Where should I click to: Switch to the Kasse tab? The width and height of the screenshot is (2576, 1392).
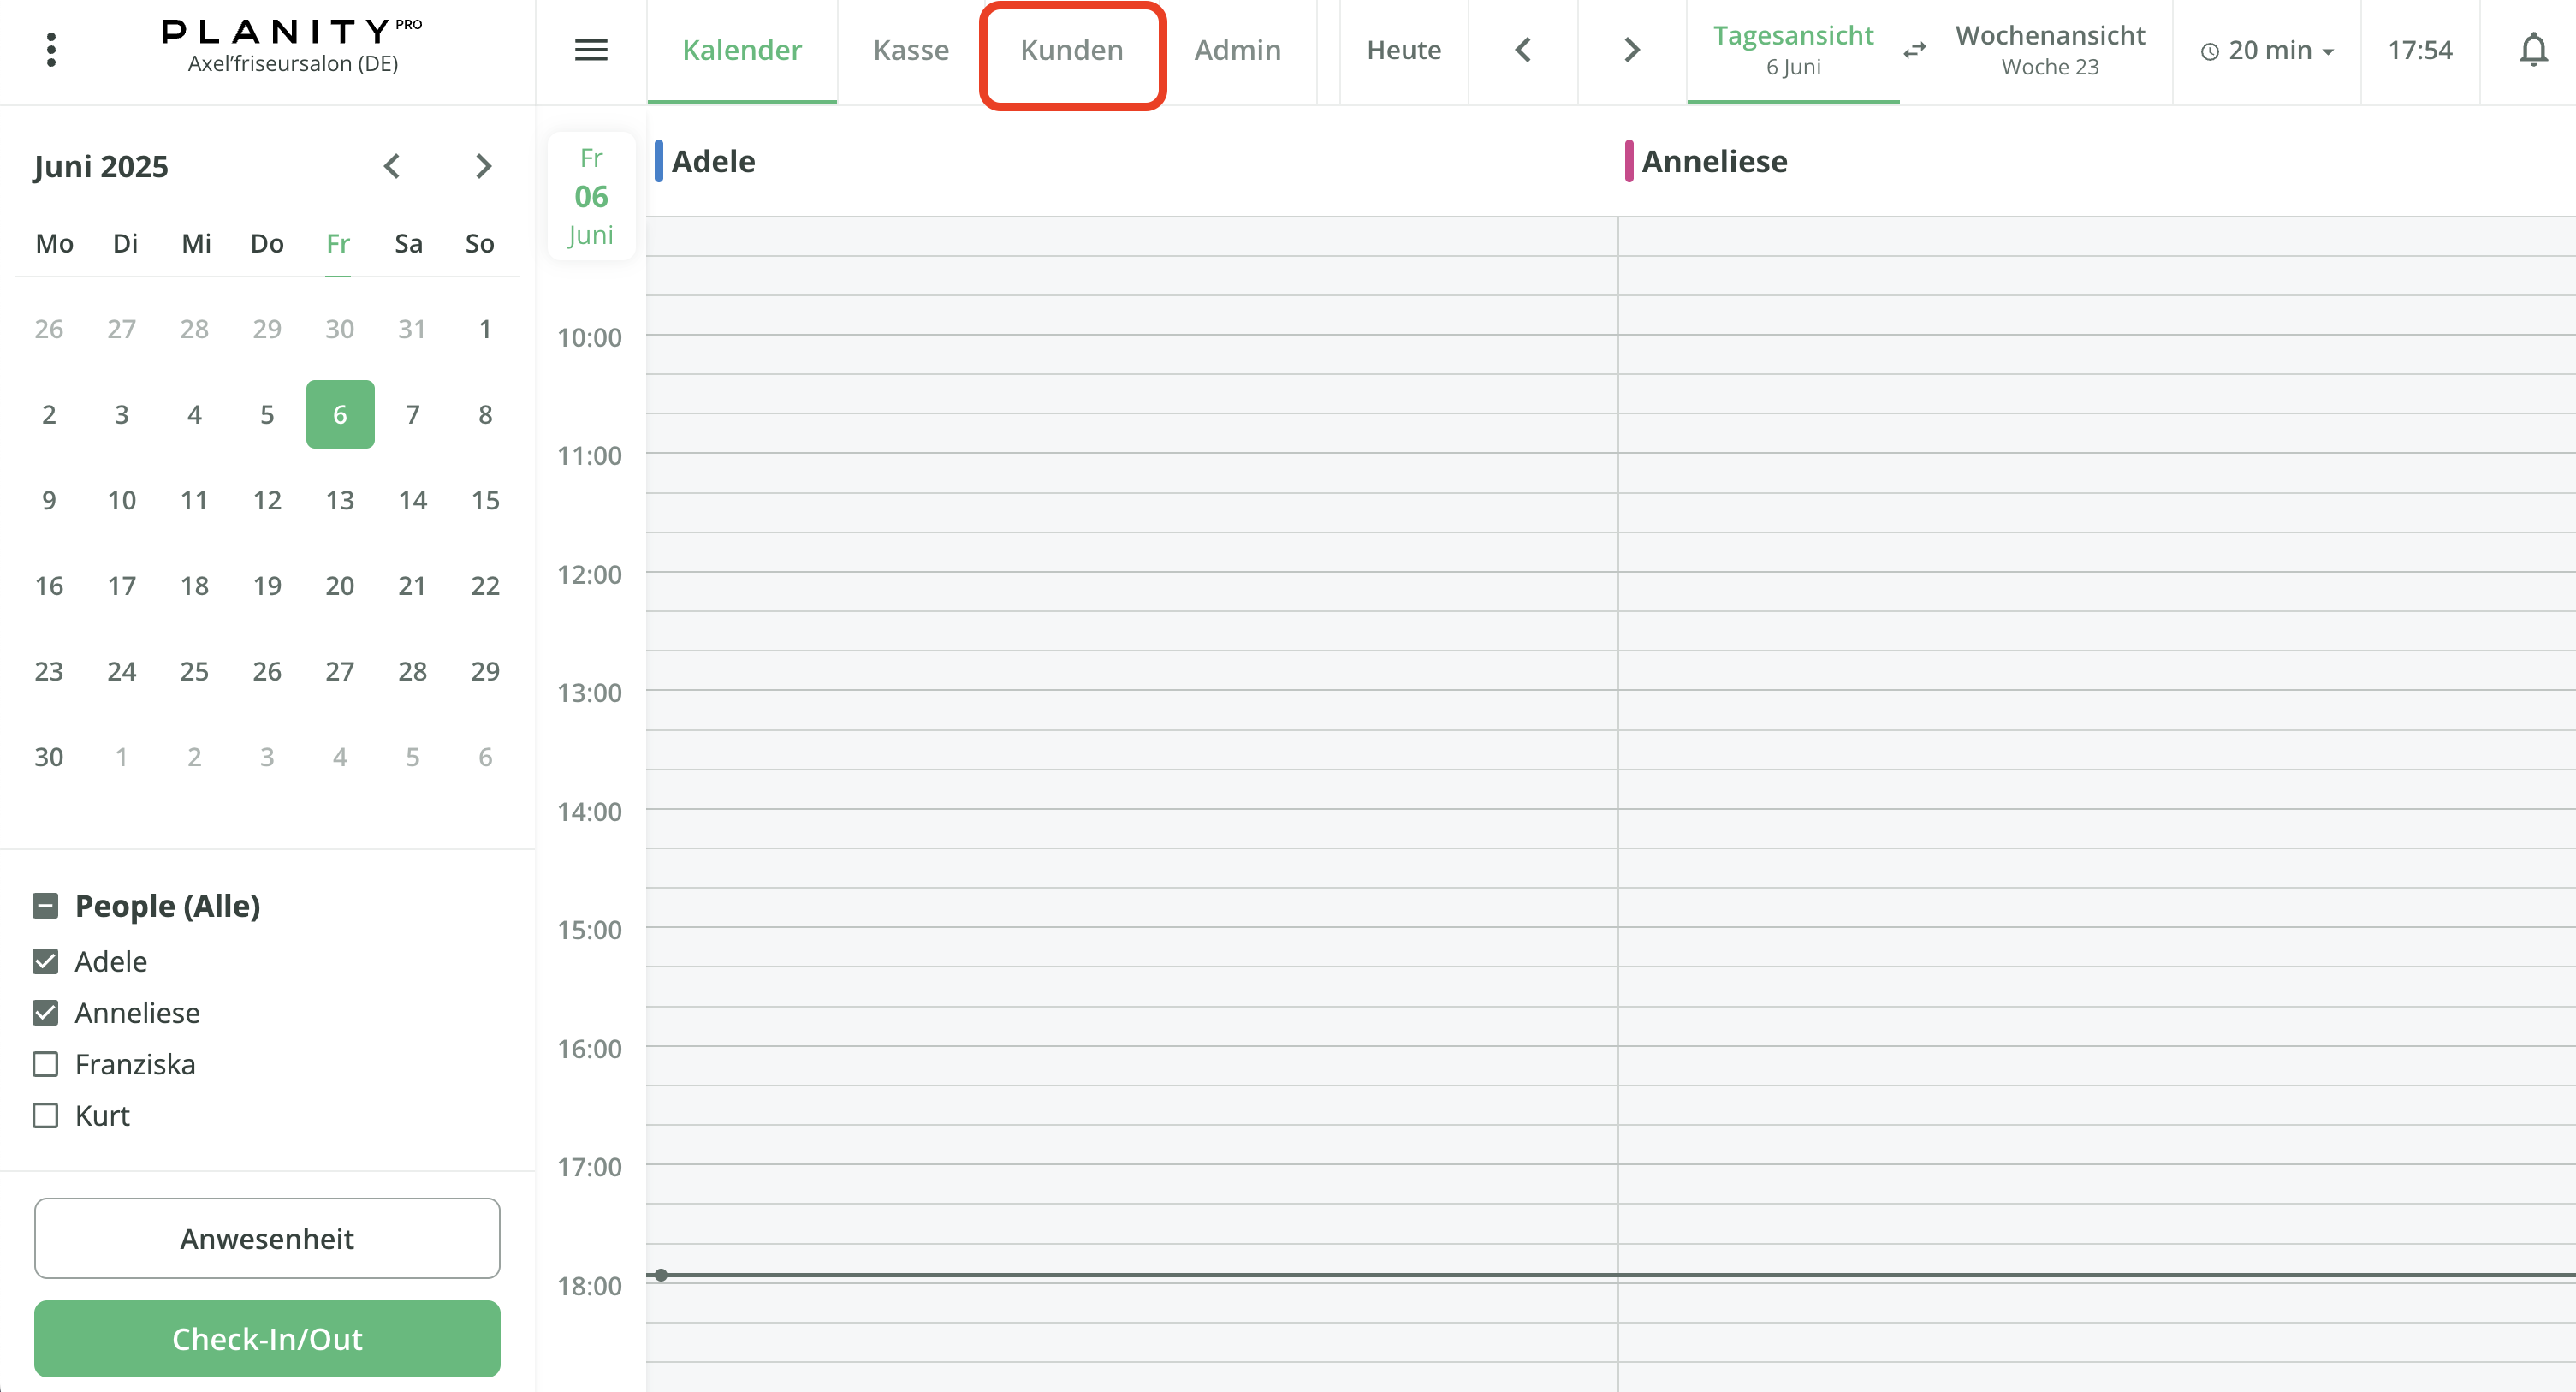[x=910, y=49]
